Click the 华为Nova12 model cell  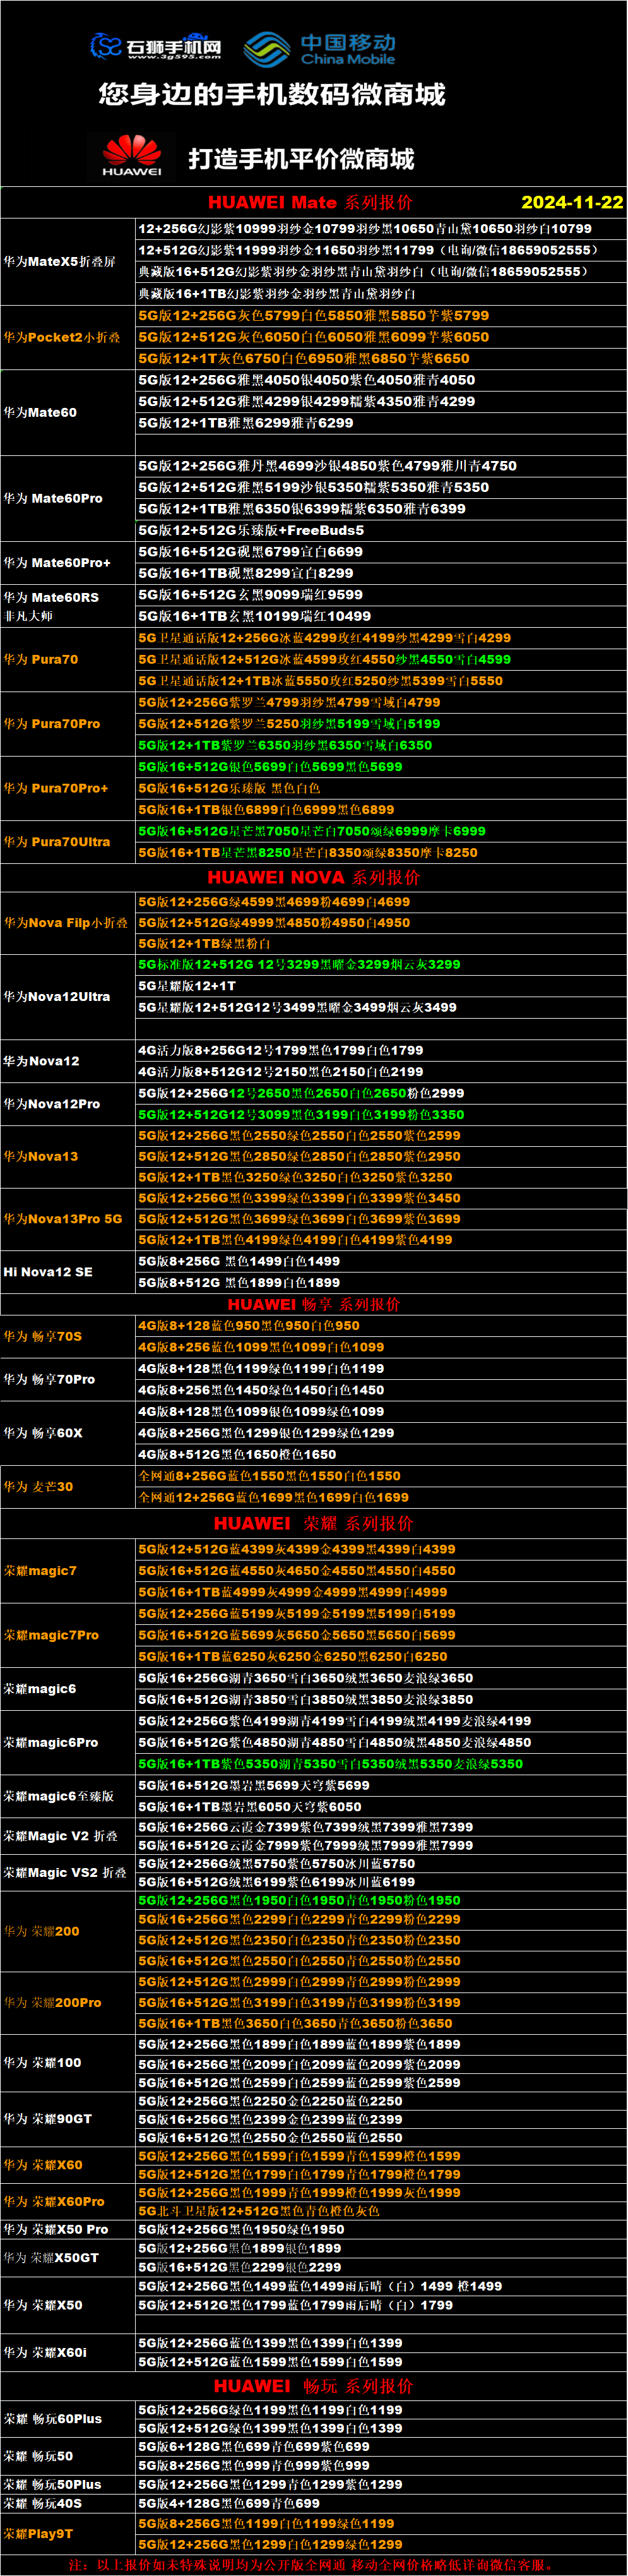click(x=67, y=1061)
